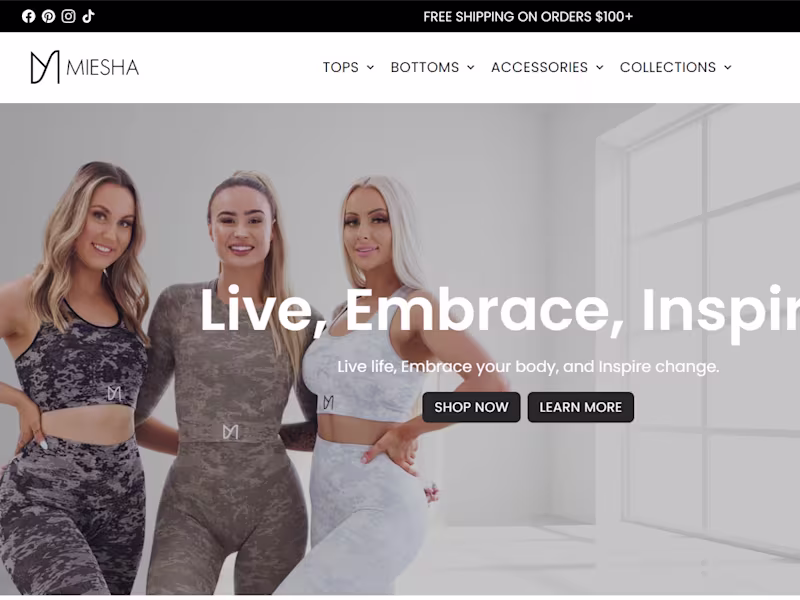Open the TOPS menu item
800x600 pixels.
tap(341, 67)
